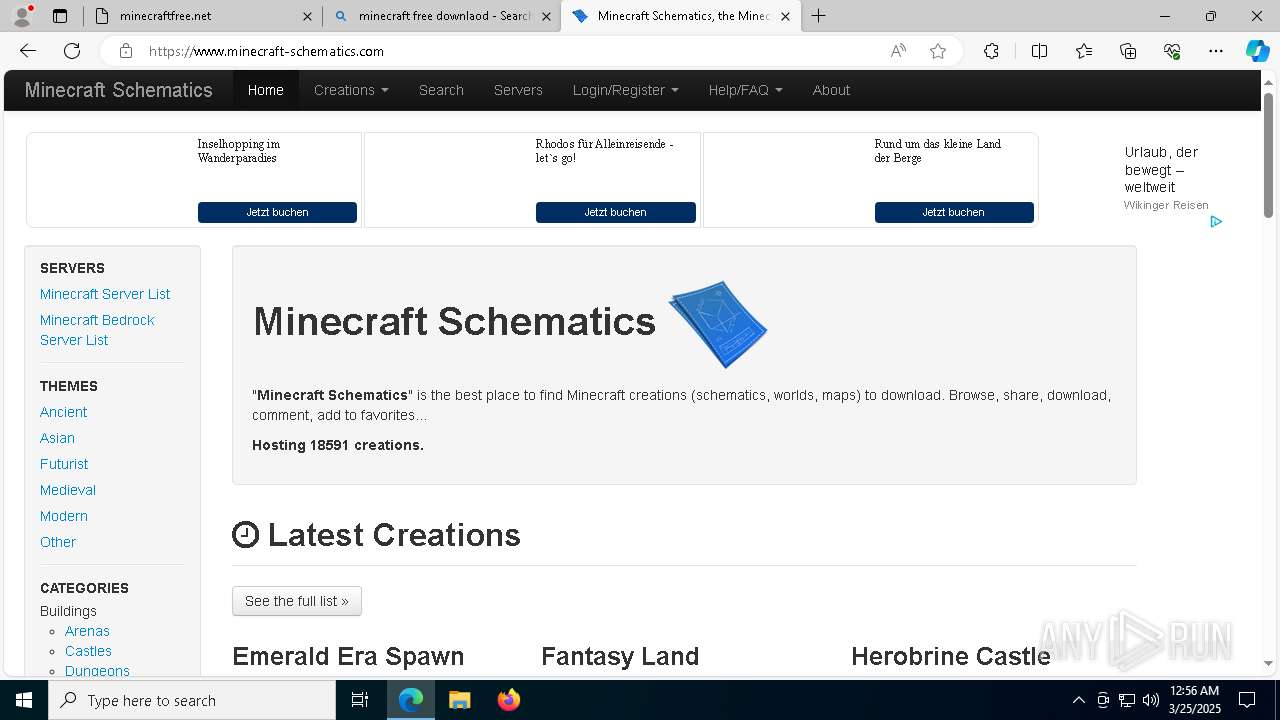Screen dimensions: 1280x720
Task: Open the About nav item
Action: (x=831, y=90)
